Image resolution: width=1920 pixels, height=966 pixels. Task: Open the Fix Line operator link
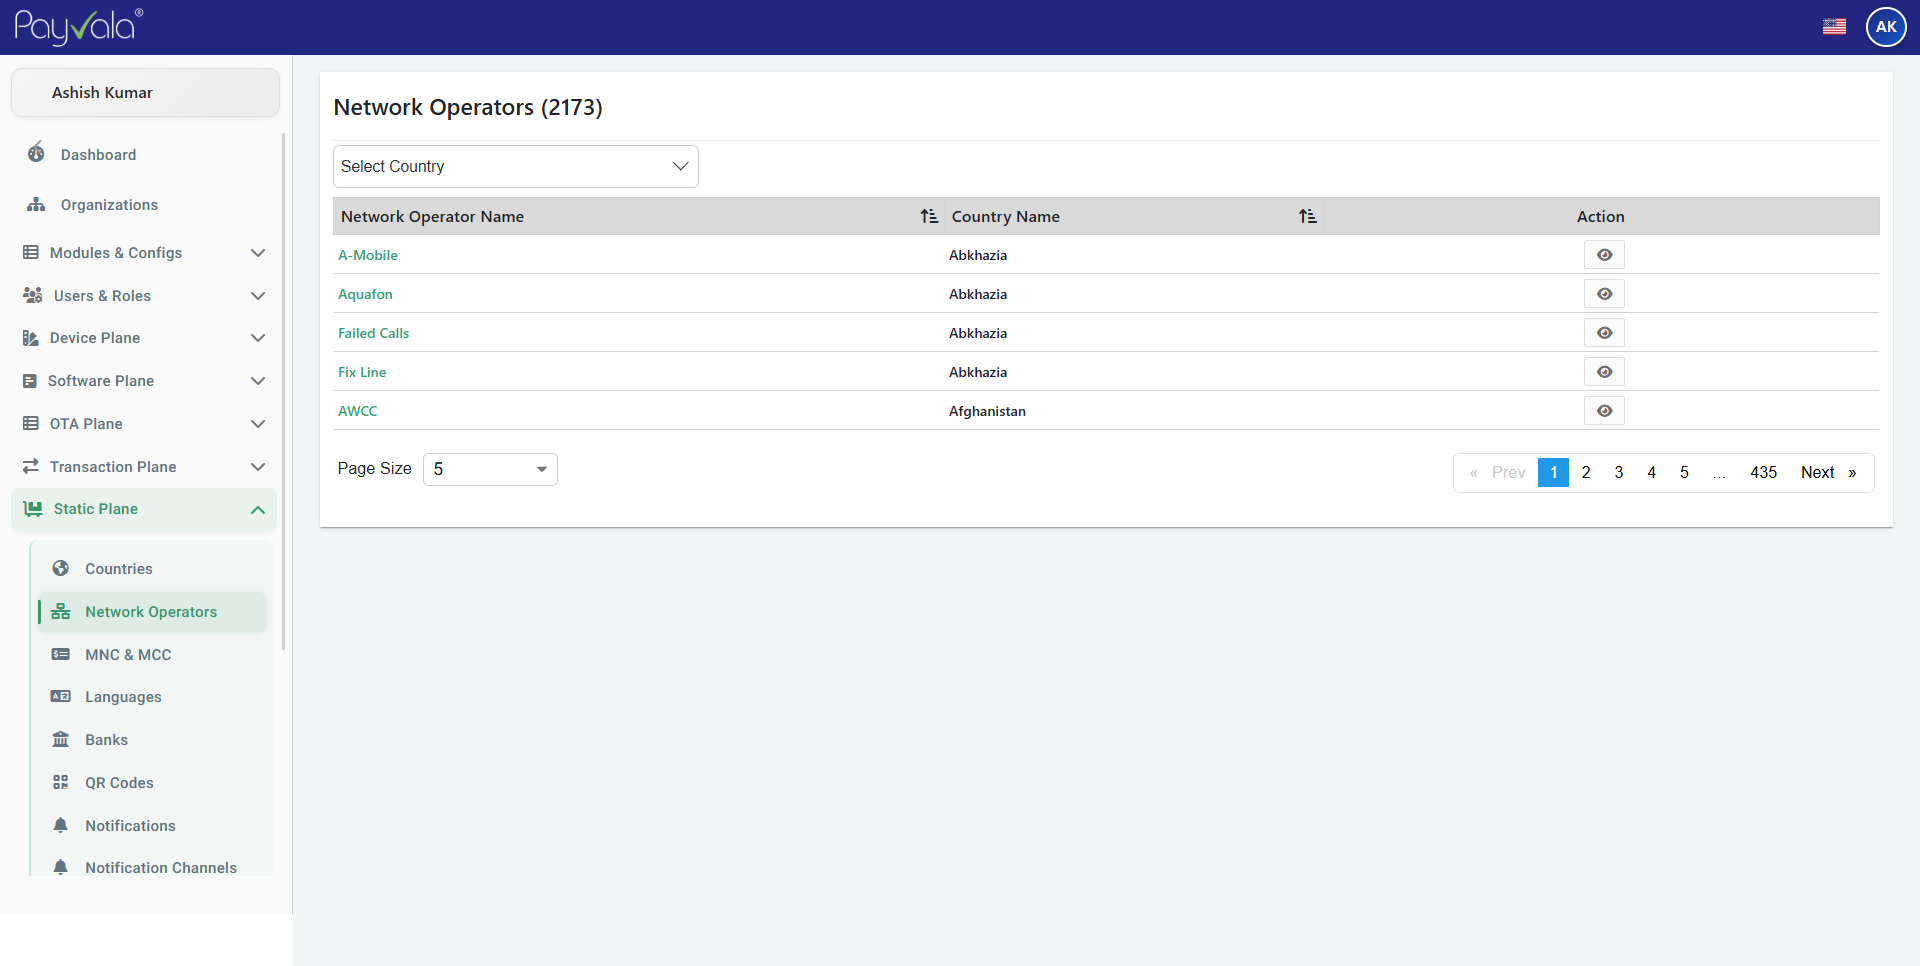click(x=362, y=372)
